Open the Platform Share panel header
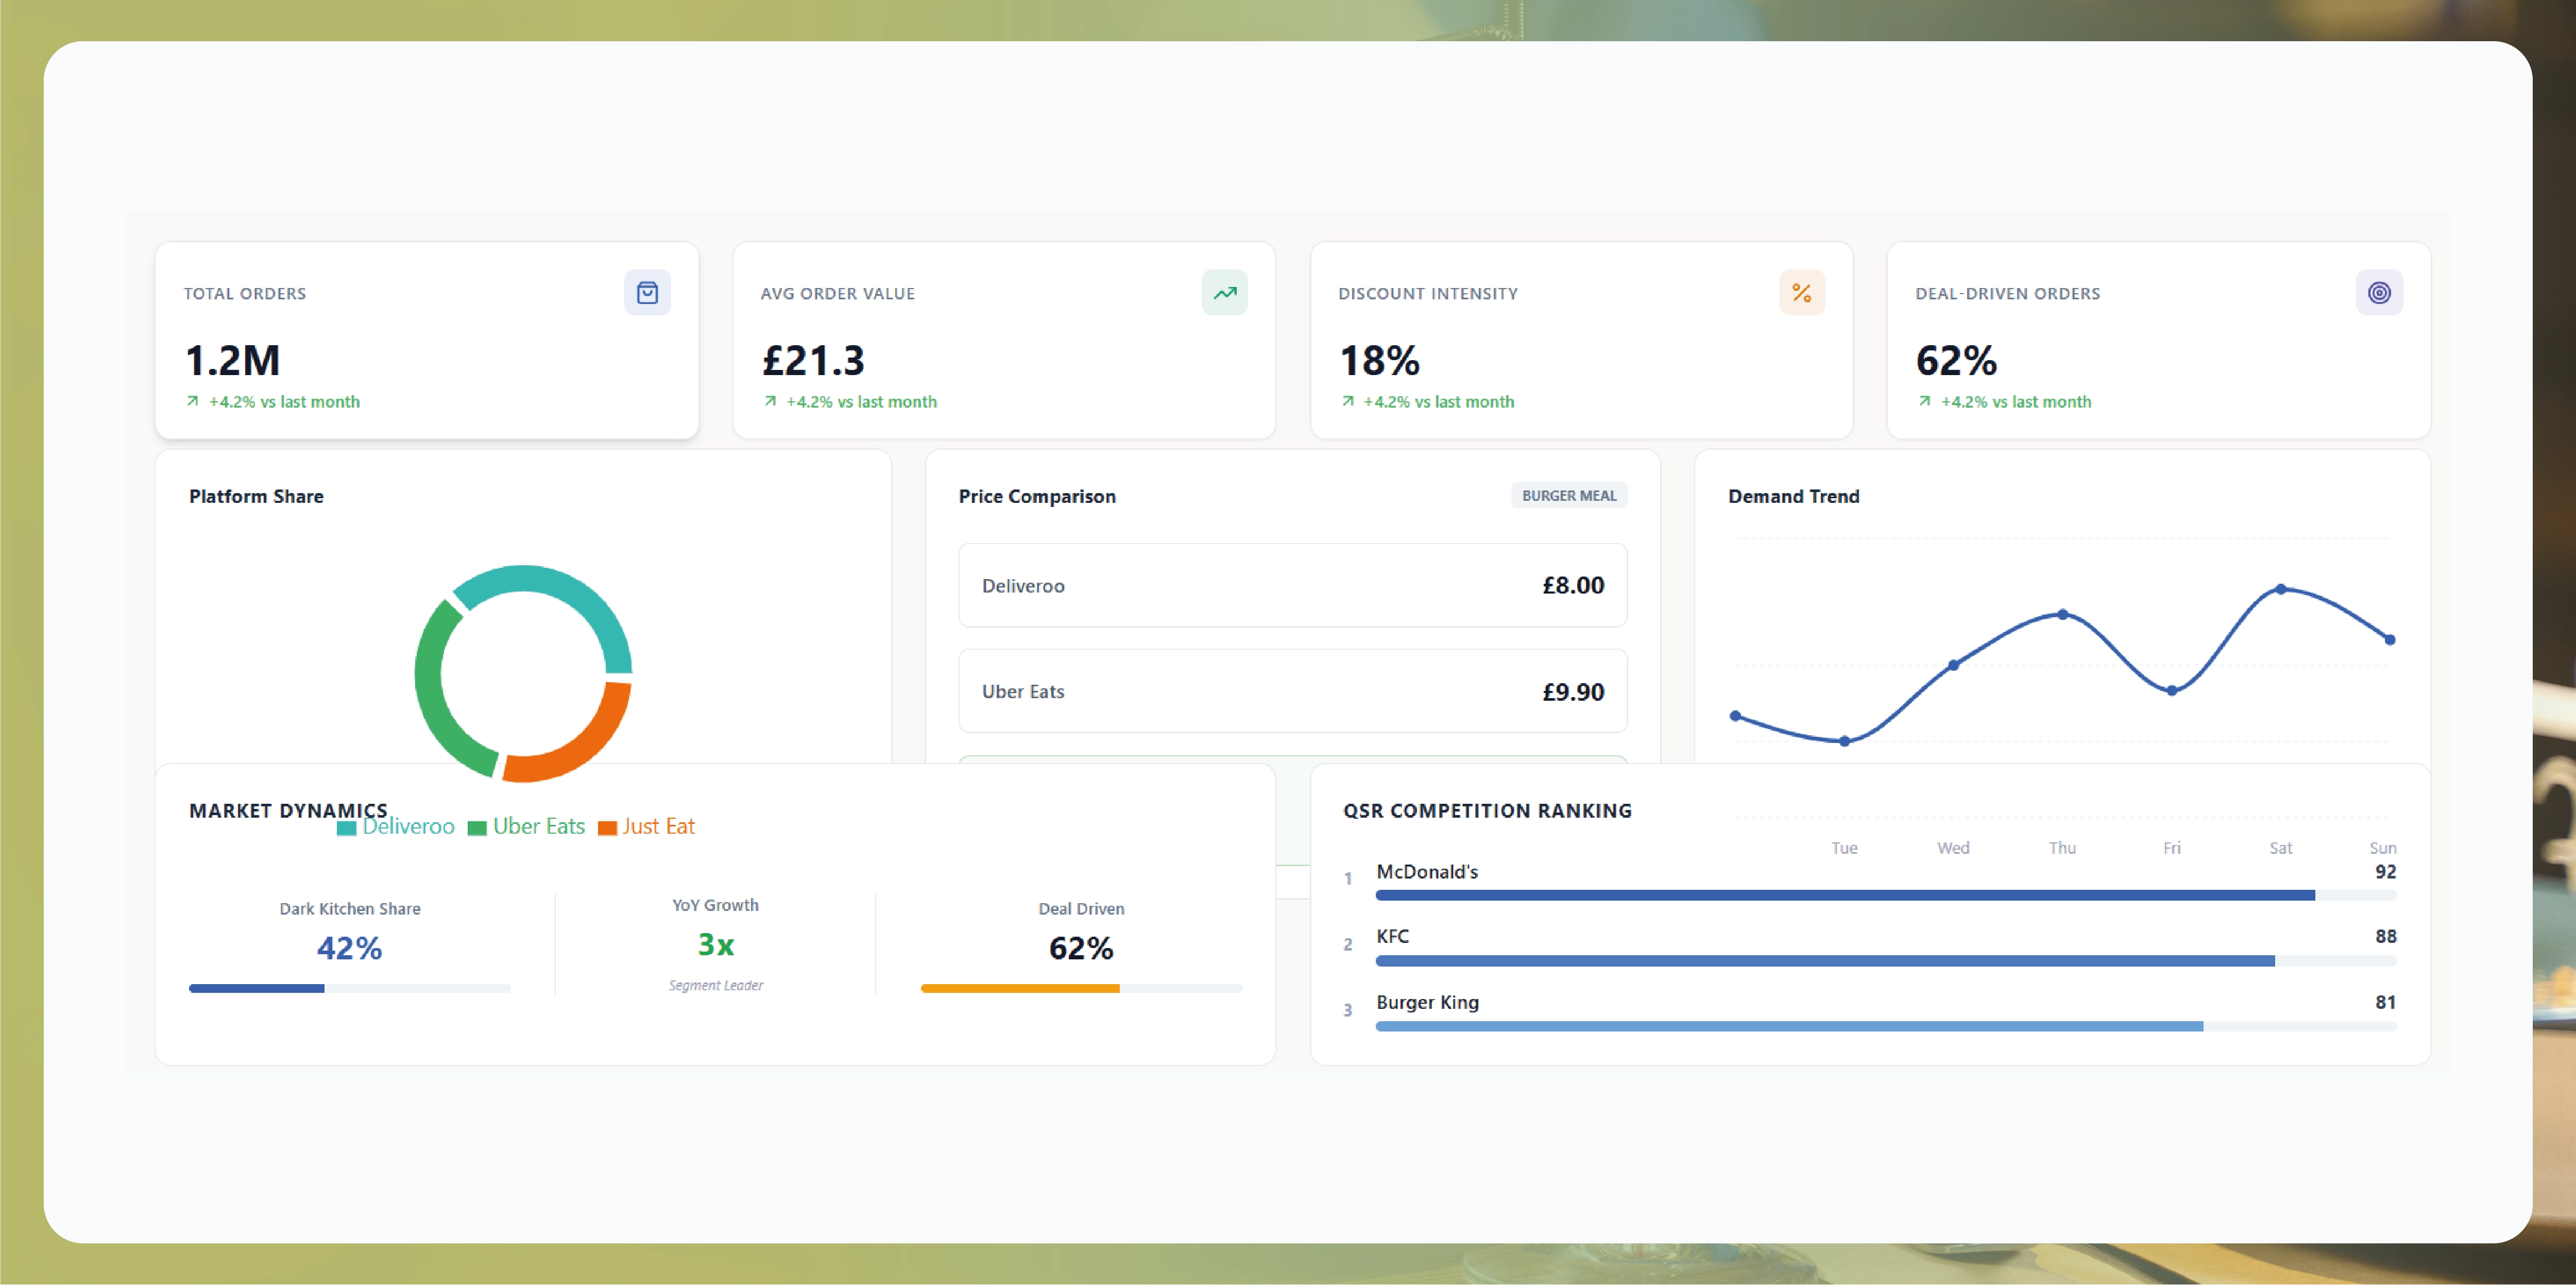The image size is (2576, 1285). [x=256, y=495]
